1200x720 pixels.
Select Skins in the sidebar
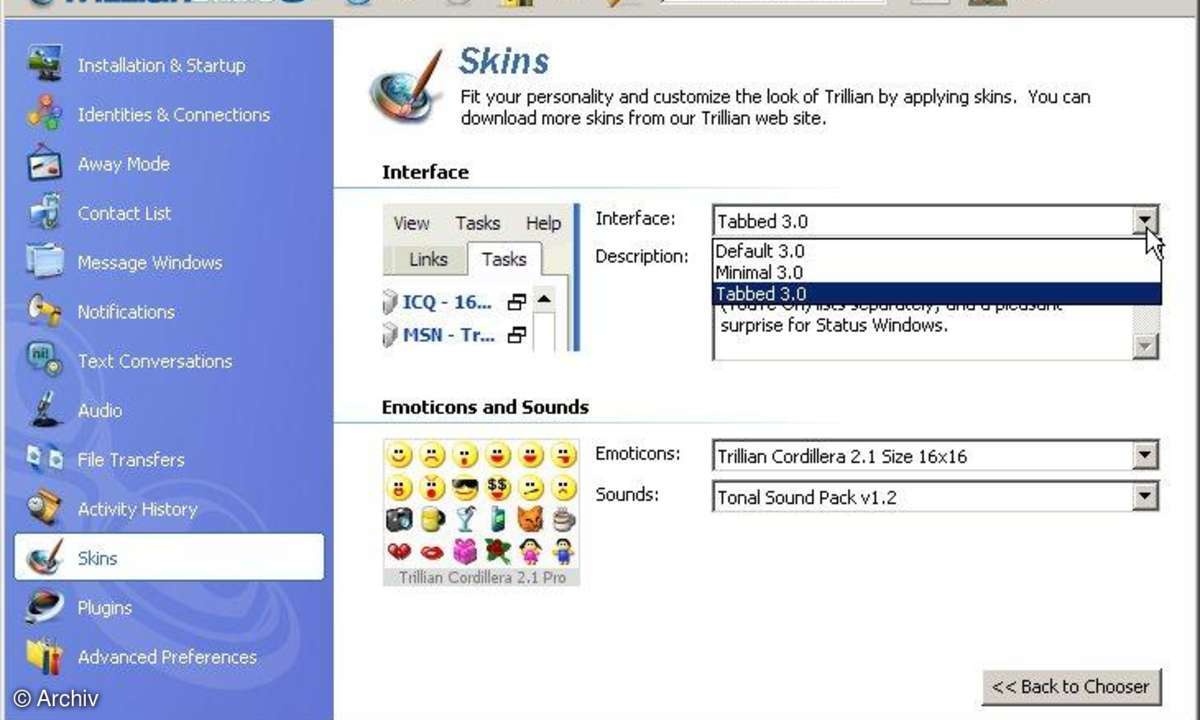tap(169, 557)
